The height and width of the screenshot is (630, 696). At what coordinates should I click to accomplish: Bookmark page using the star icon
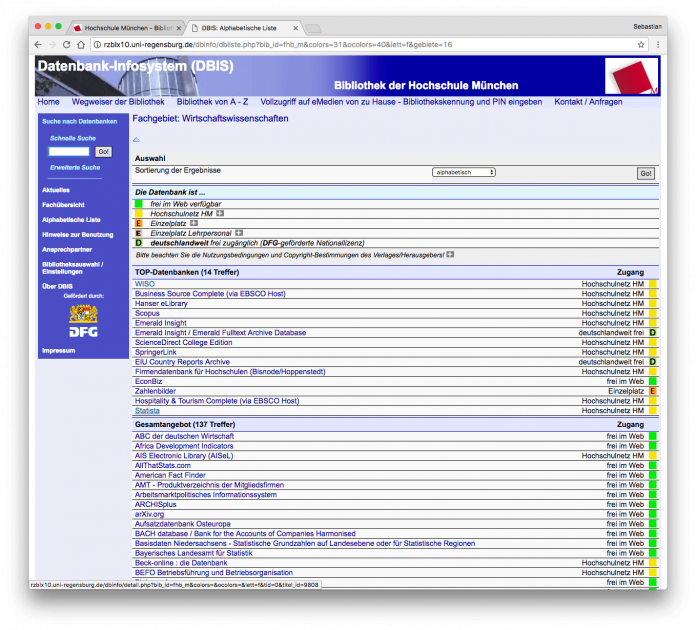tap(641, 45)
